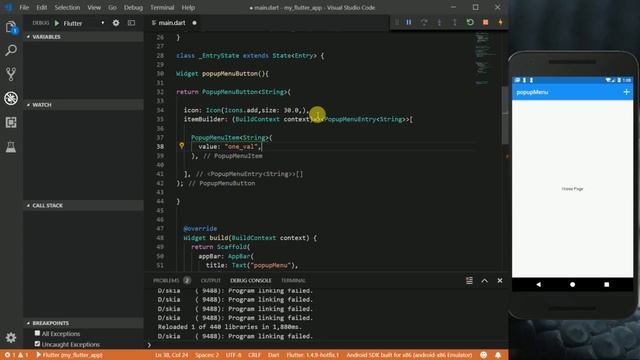Open the Debug menu
The width and height of the screenshot is (640, 360).
[x=133, y=7]
